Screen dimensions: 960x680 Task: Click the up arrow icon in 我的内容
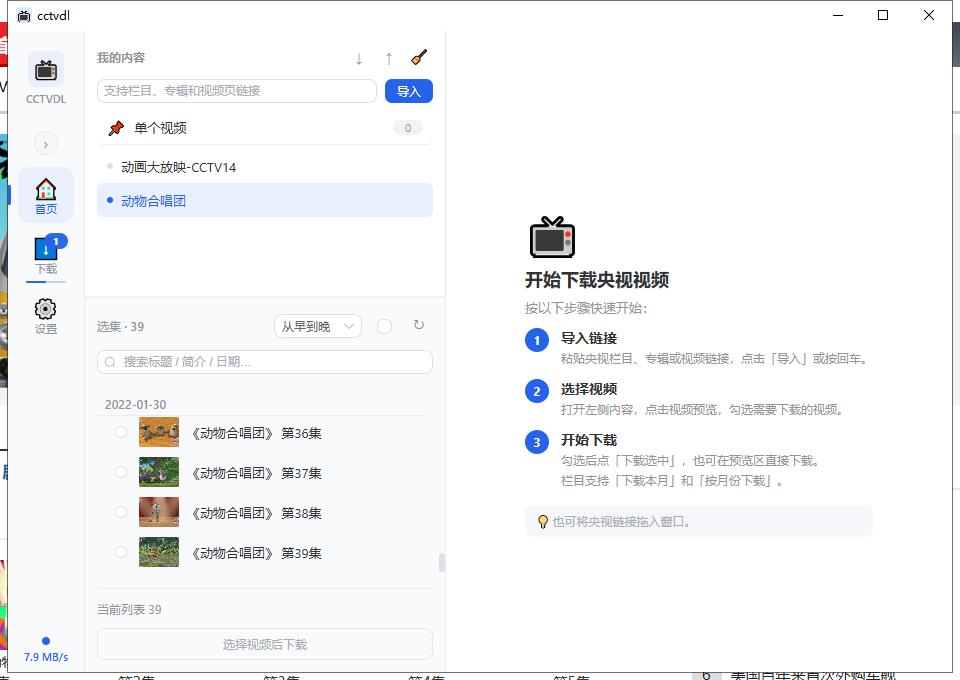389,58
